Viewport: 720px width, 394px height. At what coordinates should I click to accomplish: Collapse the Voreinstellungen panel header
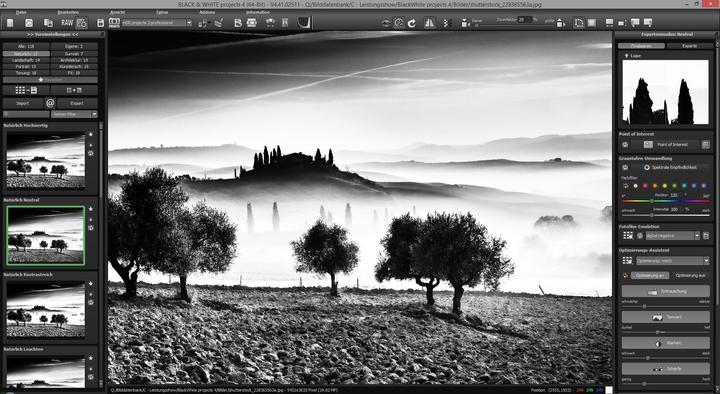[52, 34]
